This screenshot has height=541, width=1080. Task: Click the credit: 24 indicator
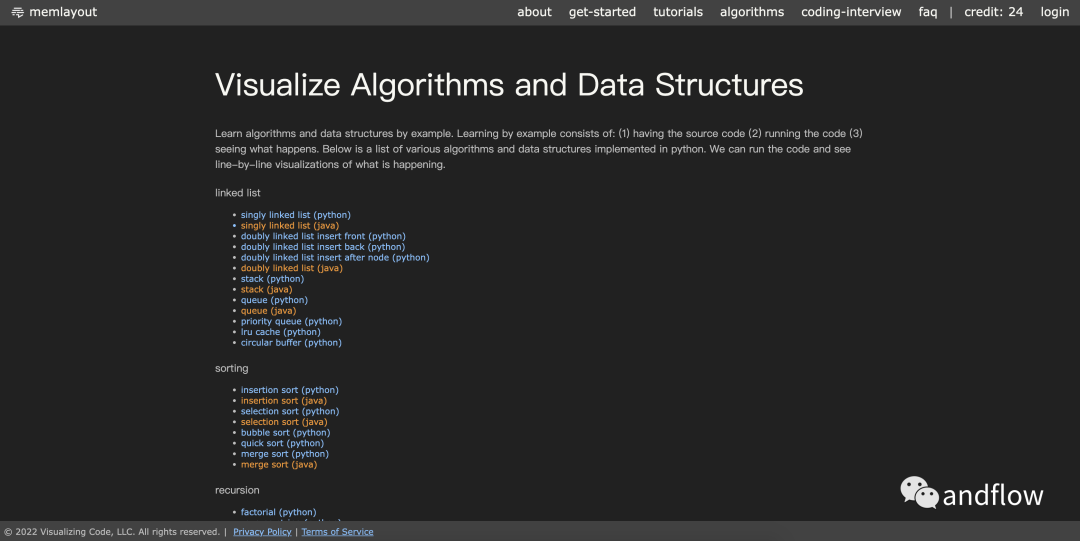993,12
